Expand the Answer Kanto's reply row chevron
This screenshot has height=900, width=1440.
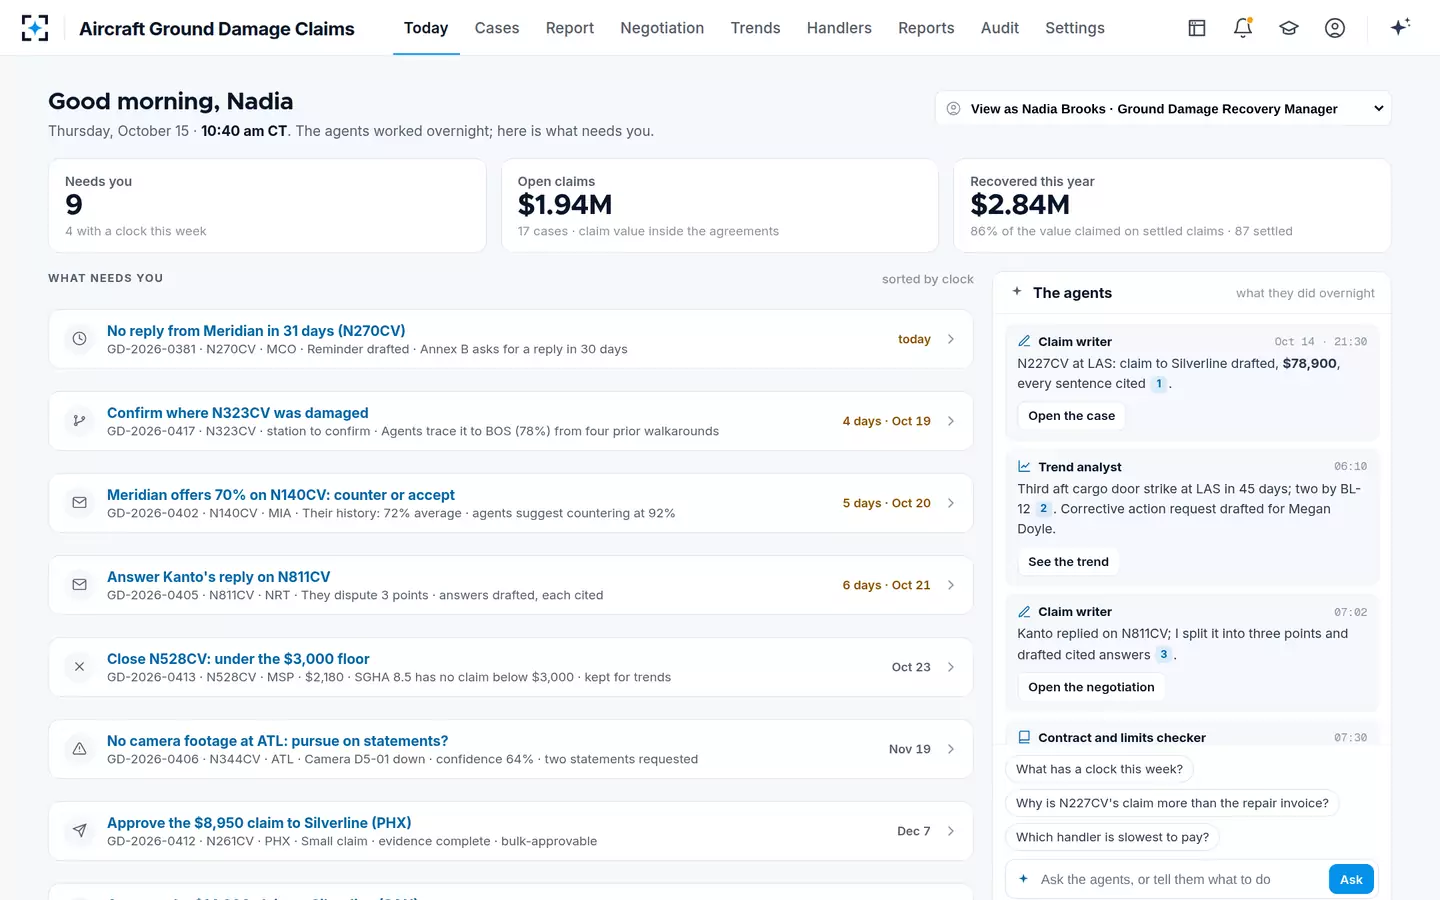pyautogui.click(x=951, y=585)
